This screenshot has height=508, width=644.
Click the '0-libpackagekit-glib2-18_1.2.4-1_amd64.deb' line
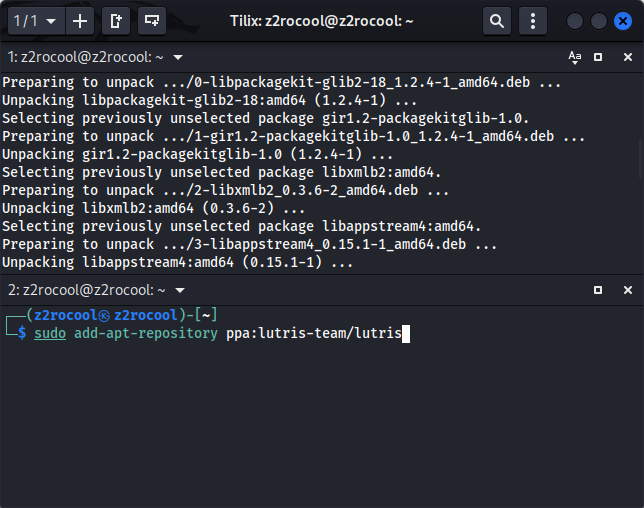(x=281, y=82)
